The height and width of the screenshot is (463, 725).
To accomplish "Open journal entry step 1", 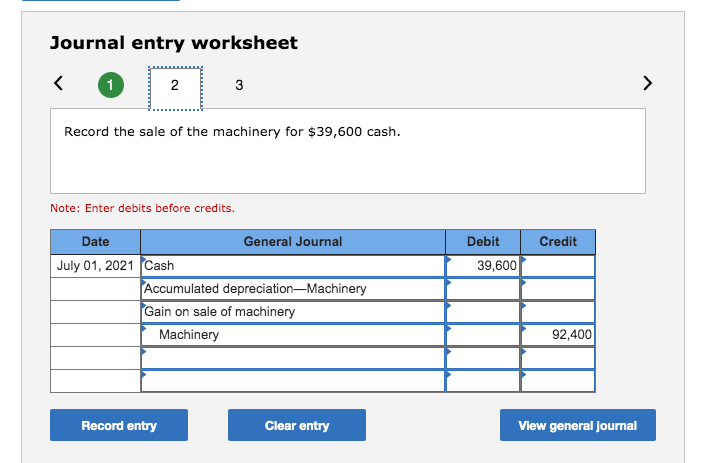I will click(x=111, y=85).
